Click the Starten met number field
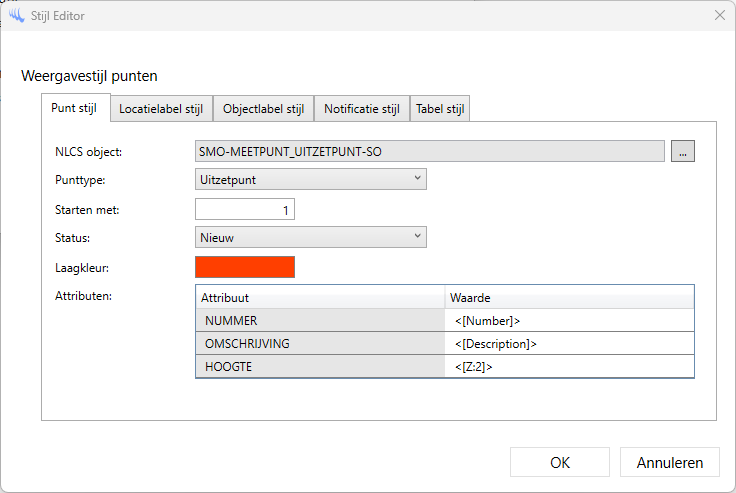 tap(245, 209)
